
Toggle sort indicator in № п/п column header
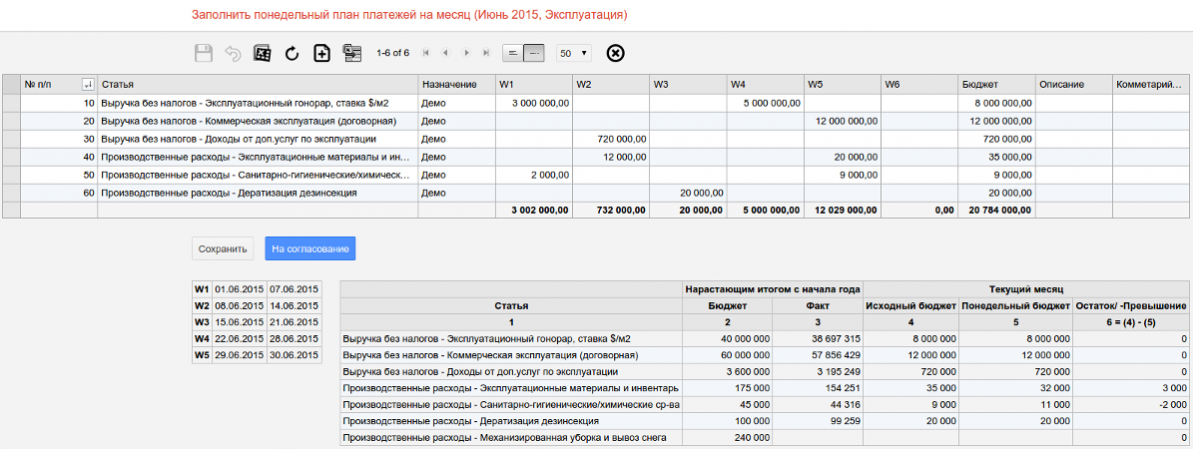point(87,85)
